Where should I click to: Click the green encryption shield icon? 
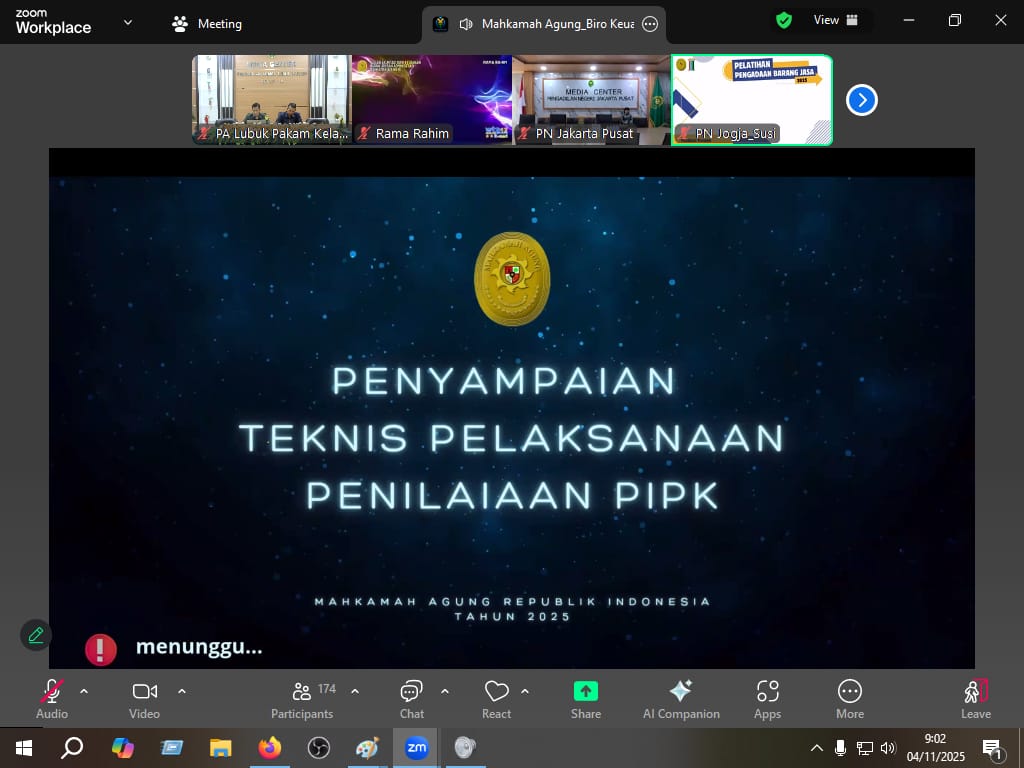click(784, 20)
